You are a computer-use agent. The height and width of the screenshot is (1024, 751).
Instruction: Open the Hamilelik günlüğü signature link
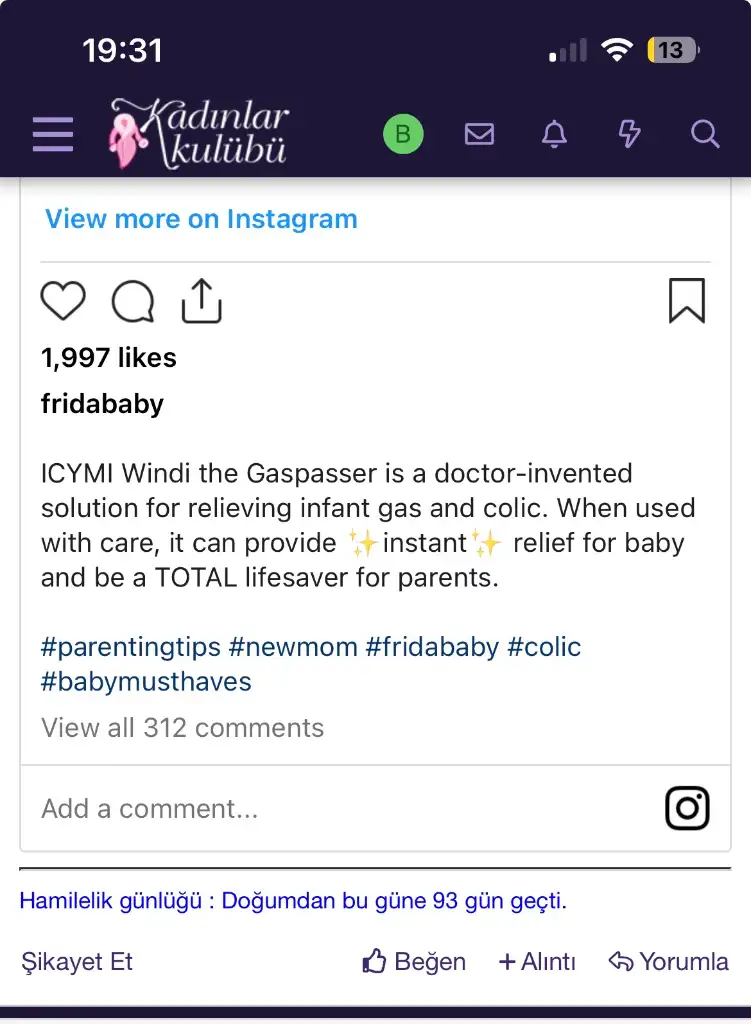[x=292, y=901]
